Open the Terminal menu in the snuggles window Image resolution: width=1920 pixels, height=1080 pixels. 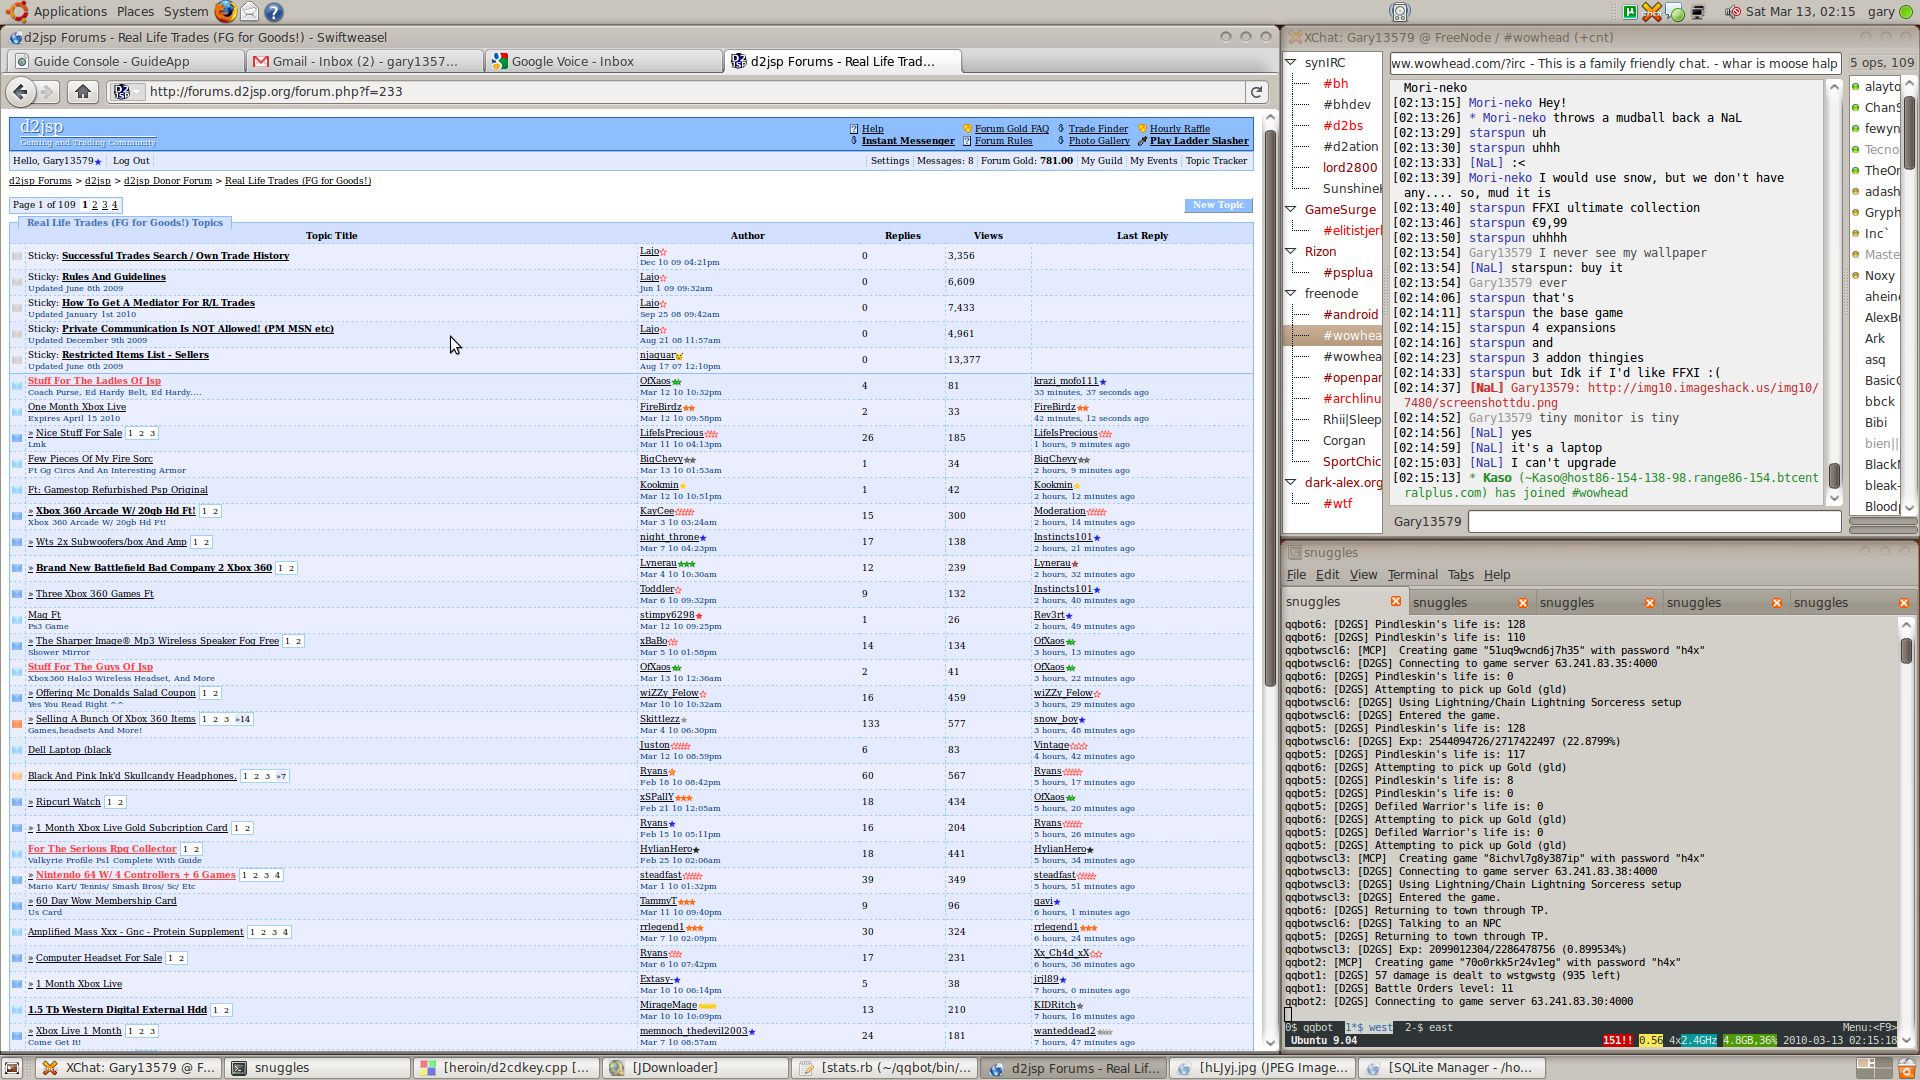1412,575
